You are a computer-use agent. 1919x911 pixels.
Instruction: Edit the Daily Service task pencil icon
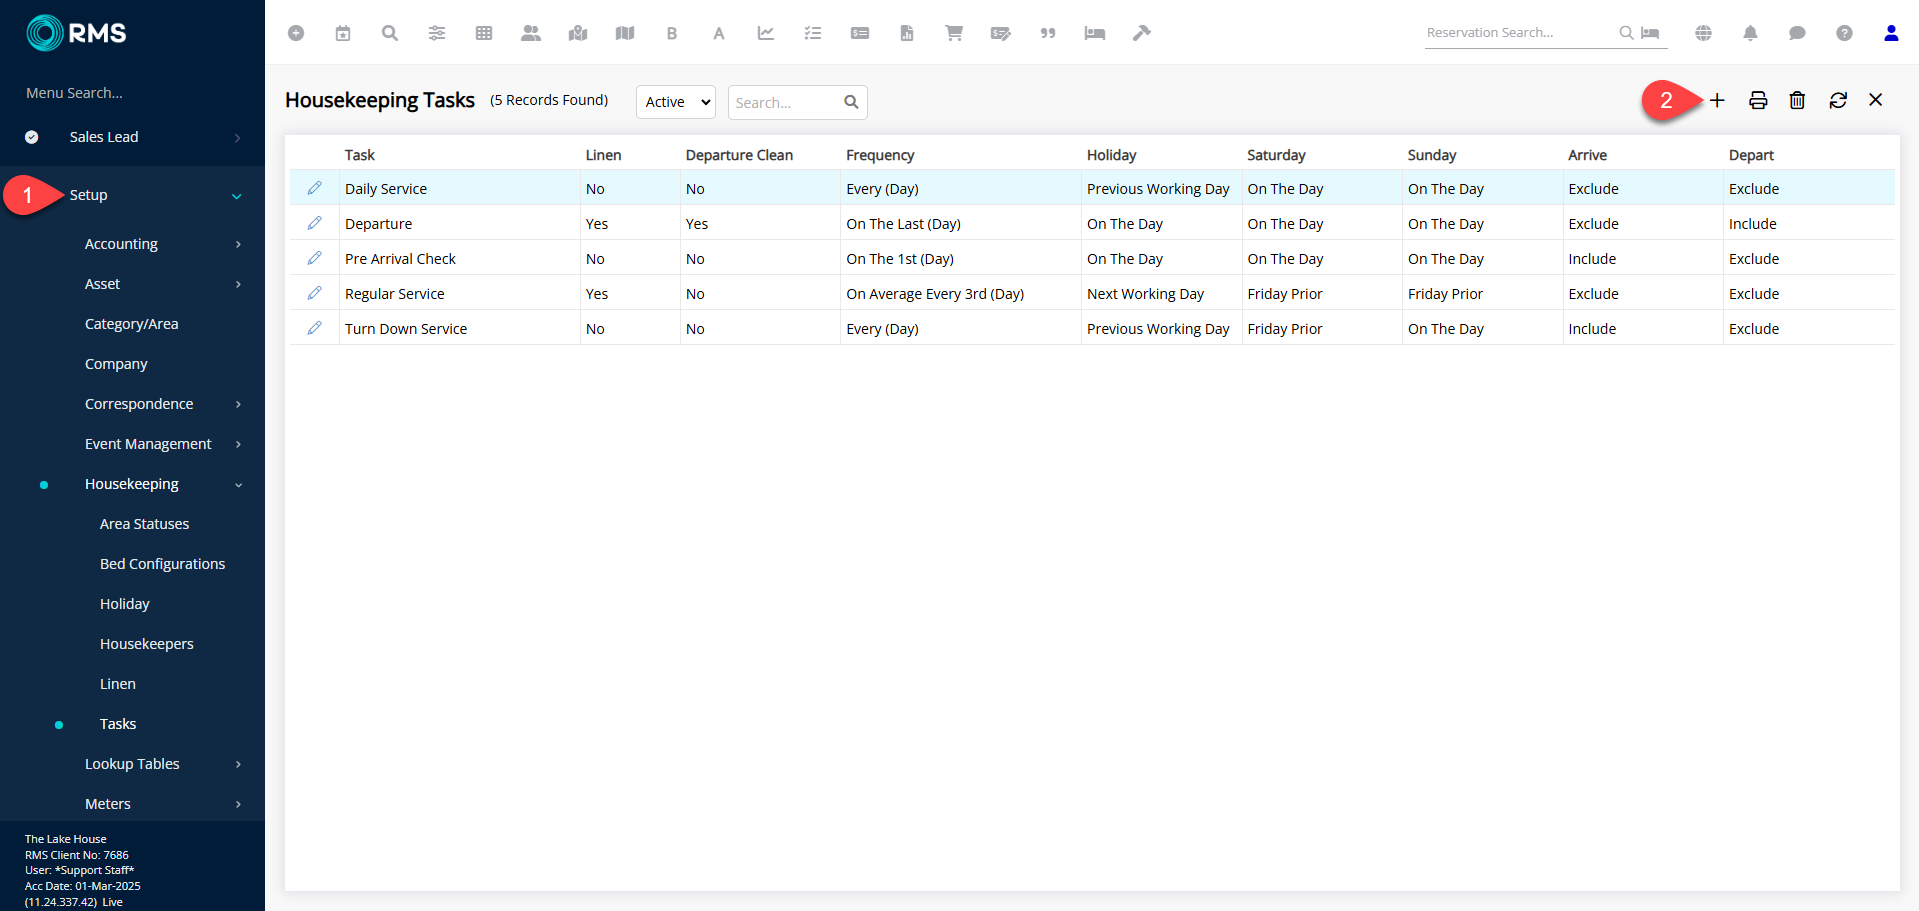coord(314,188)
